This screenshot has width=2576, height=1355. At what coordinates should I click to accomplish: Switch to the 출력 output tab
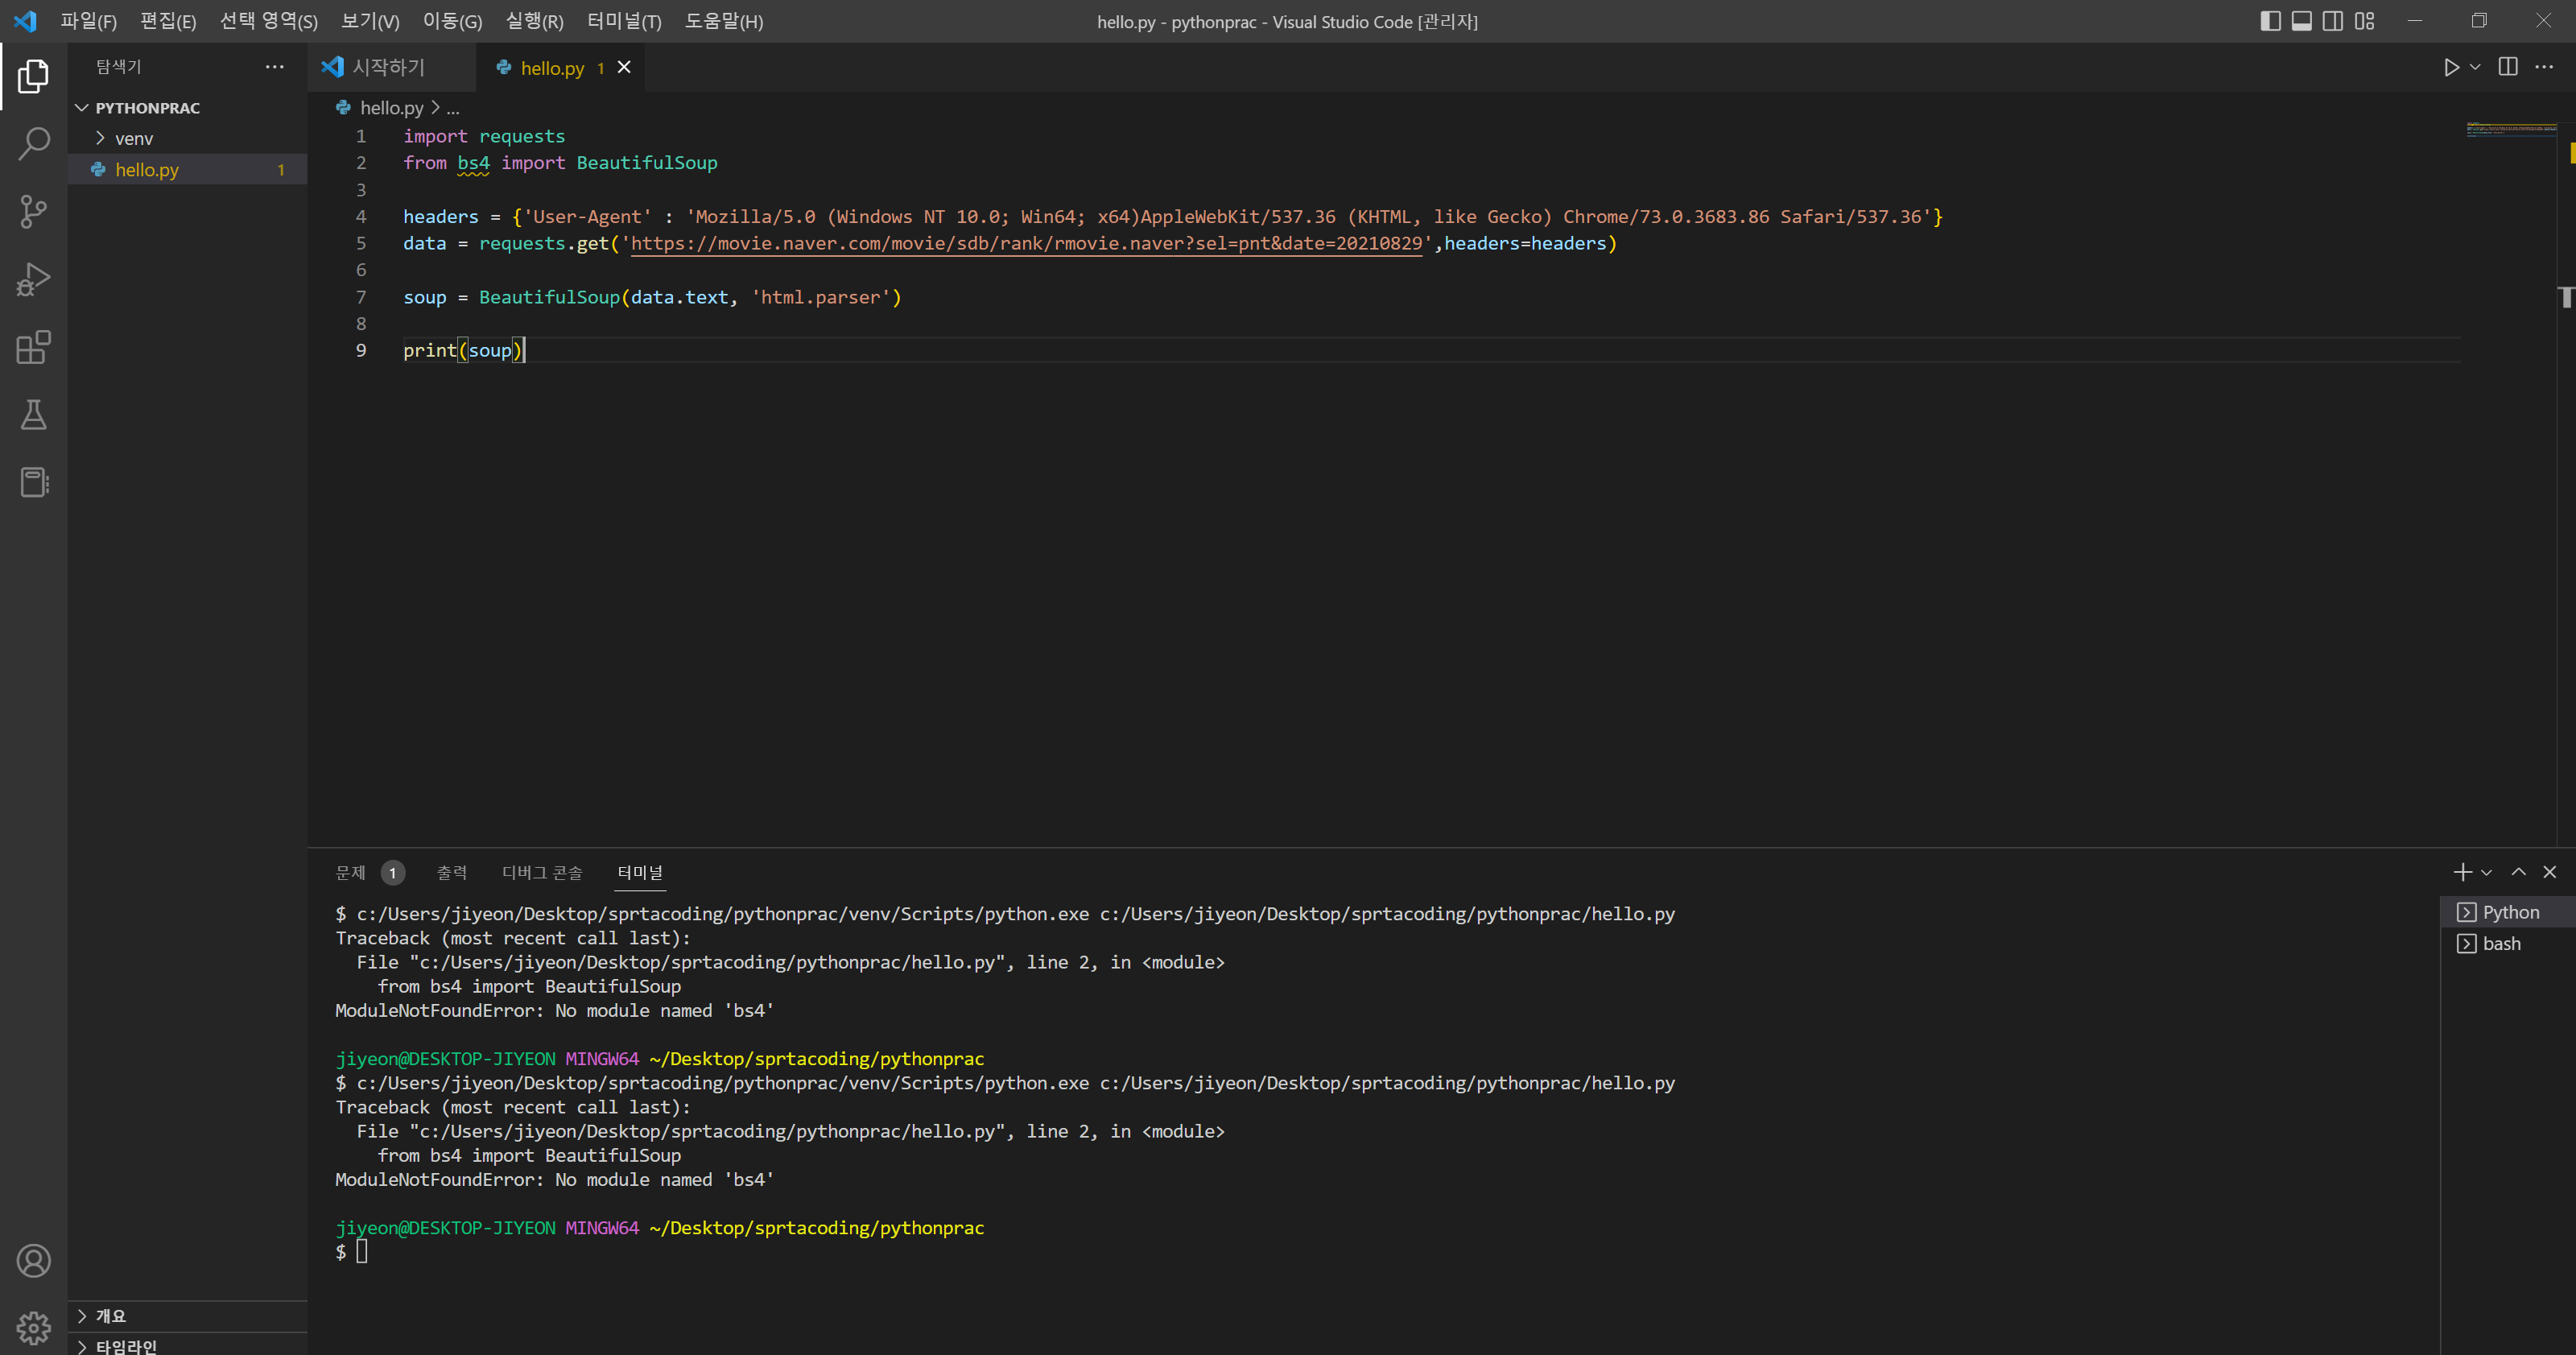(x=452, y=872)
